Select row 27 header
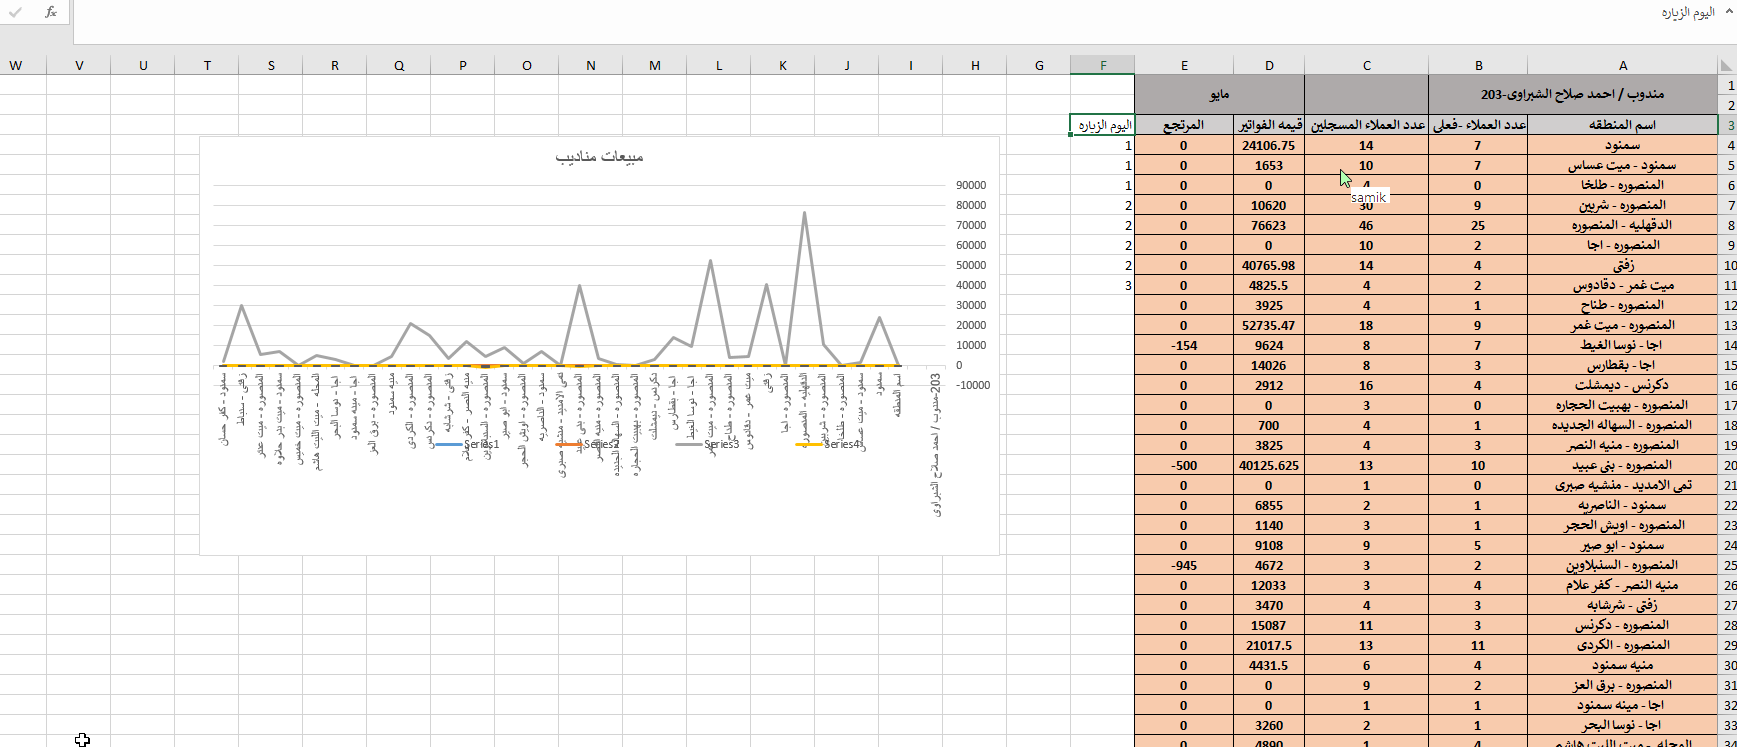Screen dimensions: 1737x747 (1729, 605)
